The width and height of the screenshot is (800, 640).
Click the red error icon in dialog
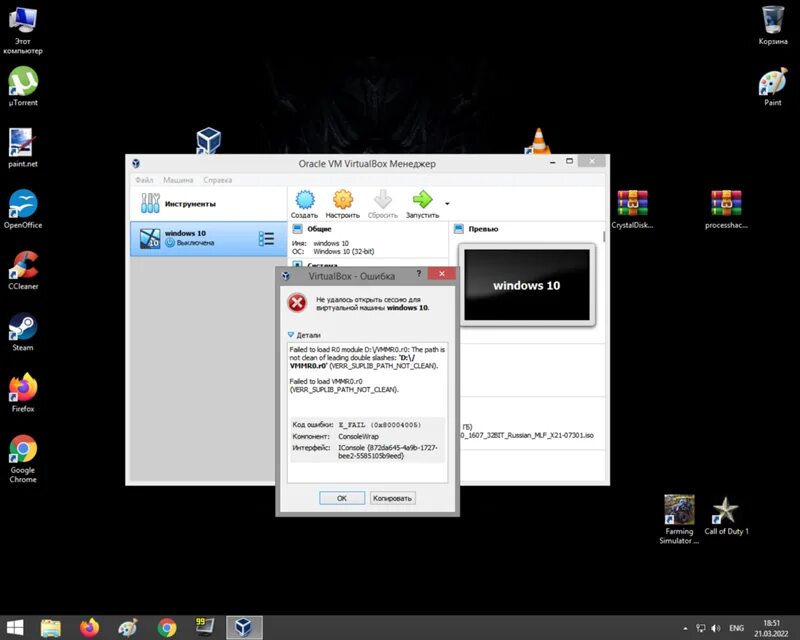click(x=297, y=303)
